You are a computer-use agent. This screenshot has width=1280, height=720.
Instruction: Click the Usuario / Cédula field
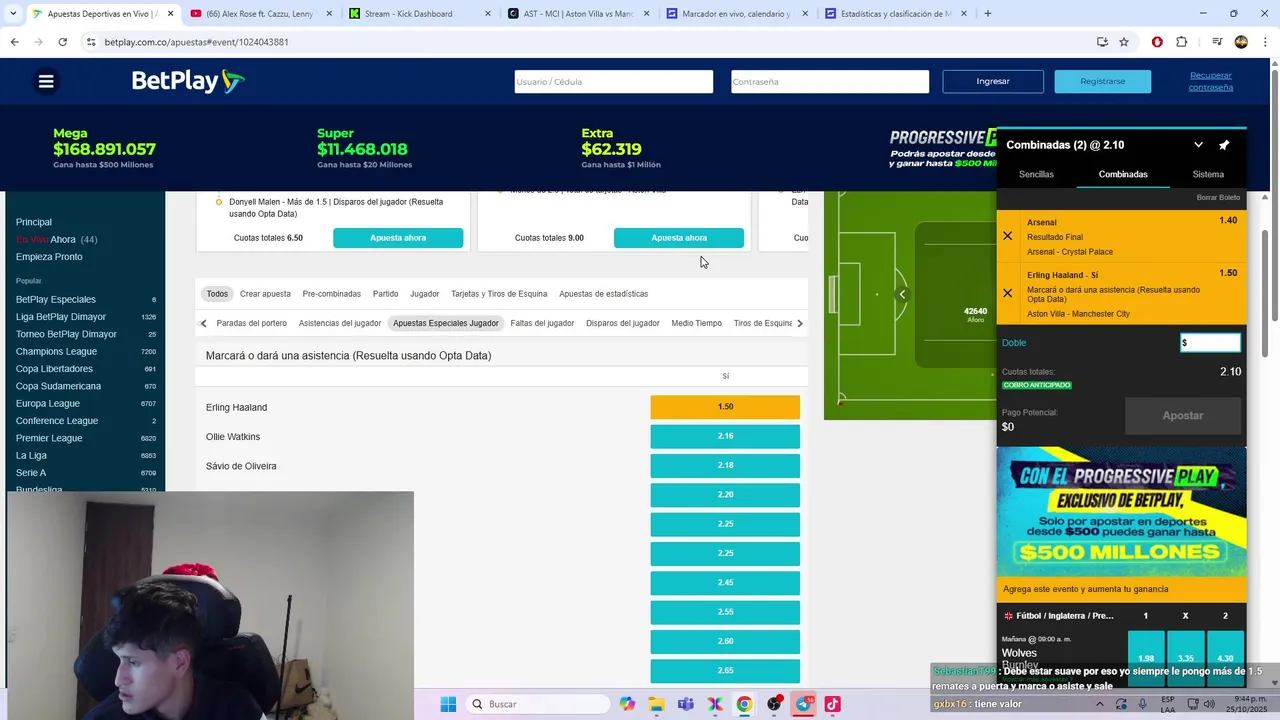(x=614, y=81)
